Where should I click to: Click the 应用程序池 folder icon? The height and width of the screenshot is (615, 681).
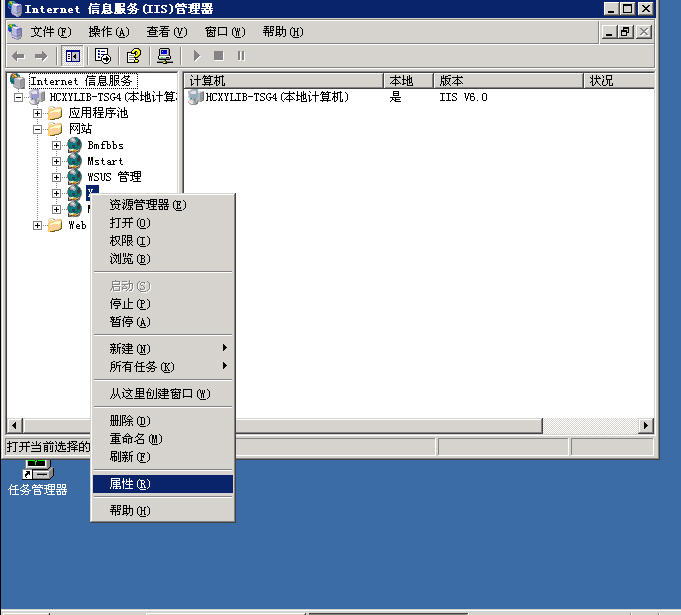(55, 113)
